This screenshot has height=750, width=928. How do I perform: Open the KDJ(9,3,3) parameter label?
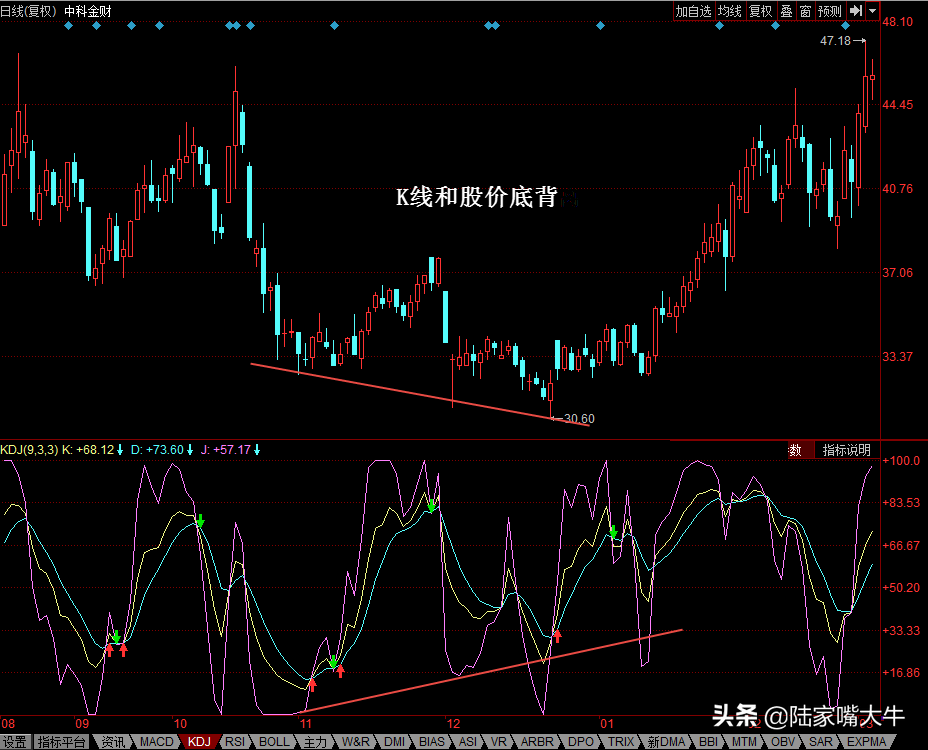[x=30, y=450]
